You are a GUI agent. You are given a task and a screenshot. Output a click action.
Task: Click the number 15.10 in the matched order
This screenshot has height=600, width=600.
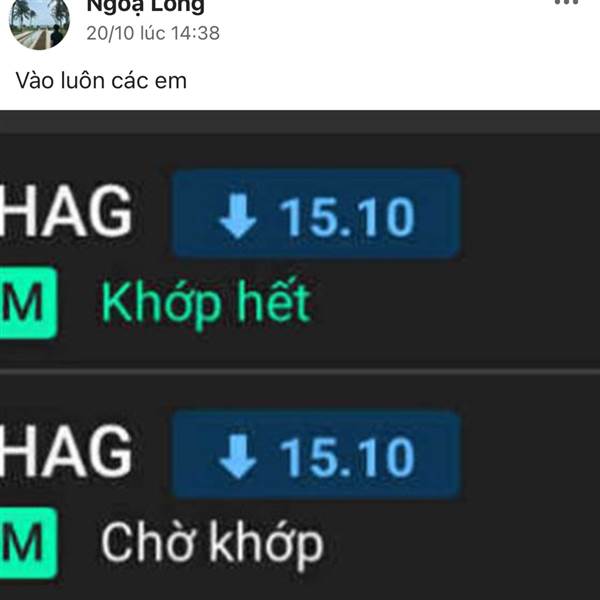[347, 217]
